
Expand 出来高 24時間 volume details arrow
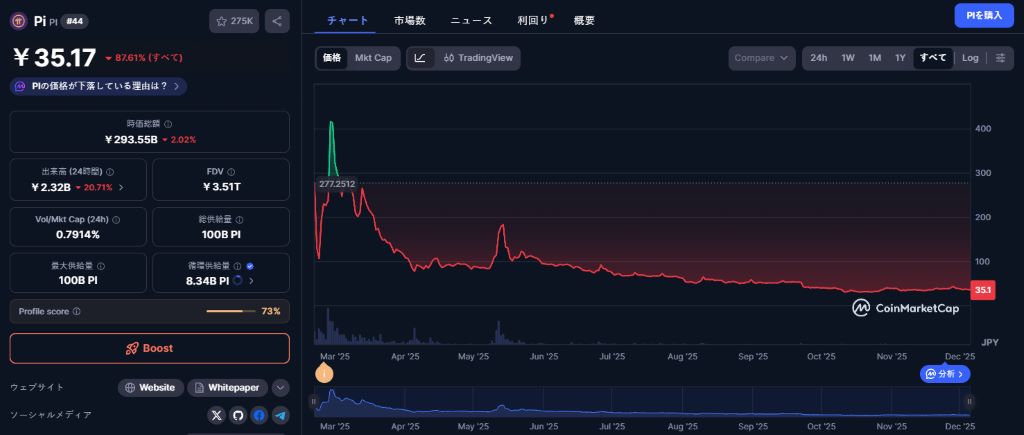(x=121, y=187)
